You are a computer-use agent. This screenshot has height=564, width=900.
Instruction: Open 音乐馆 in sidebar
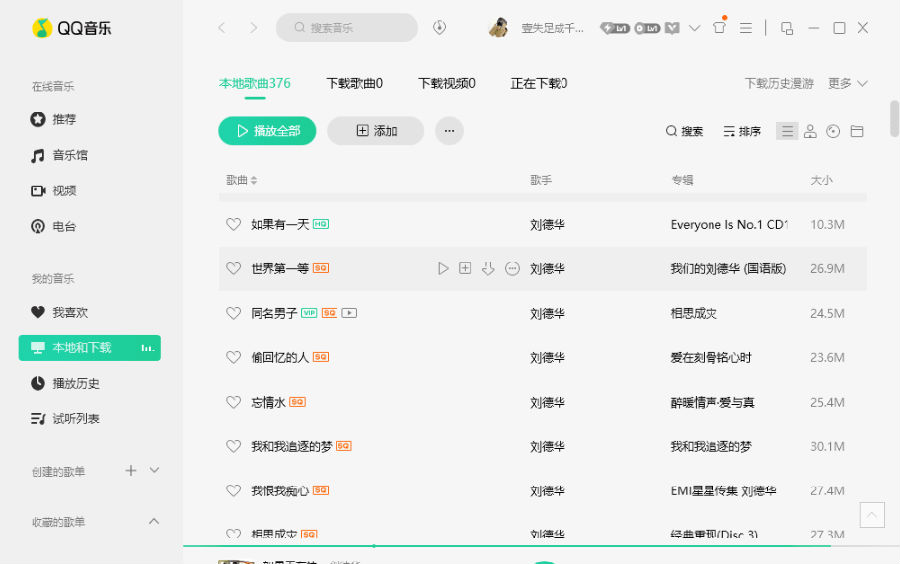coord(59,155)
